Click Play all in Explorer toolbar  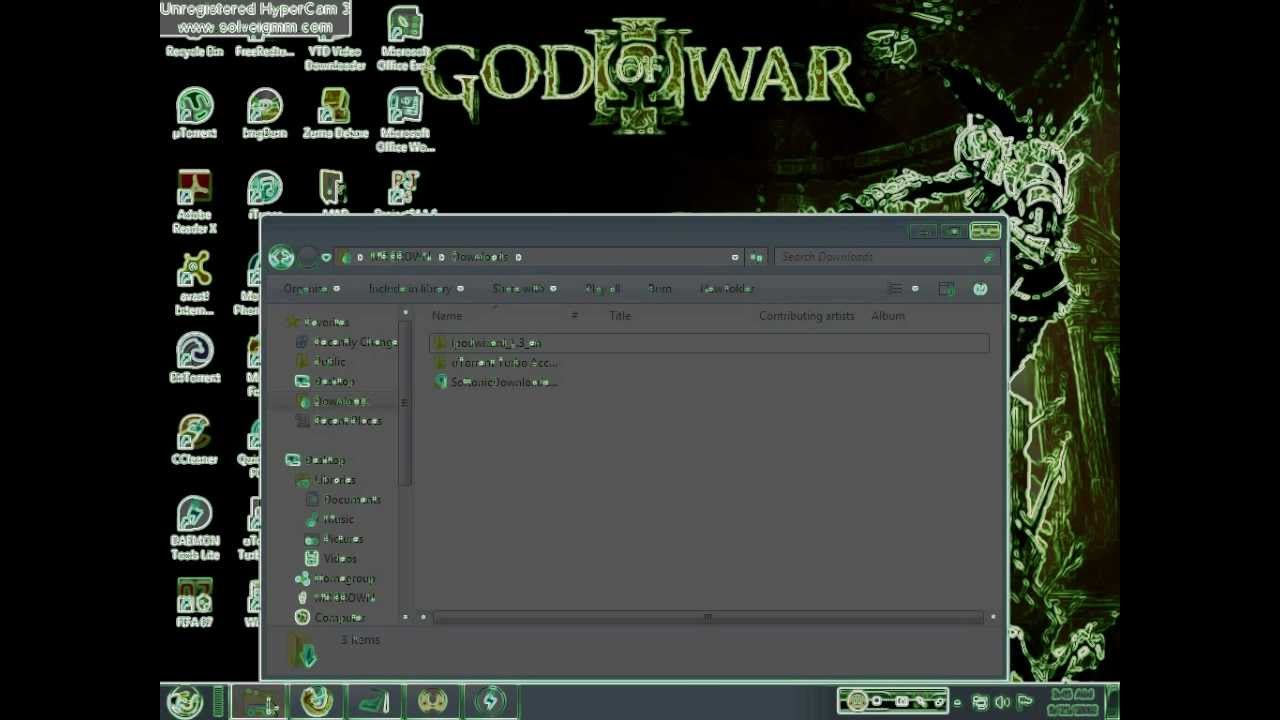tap(602, 289)
